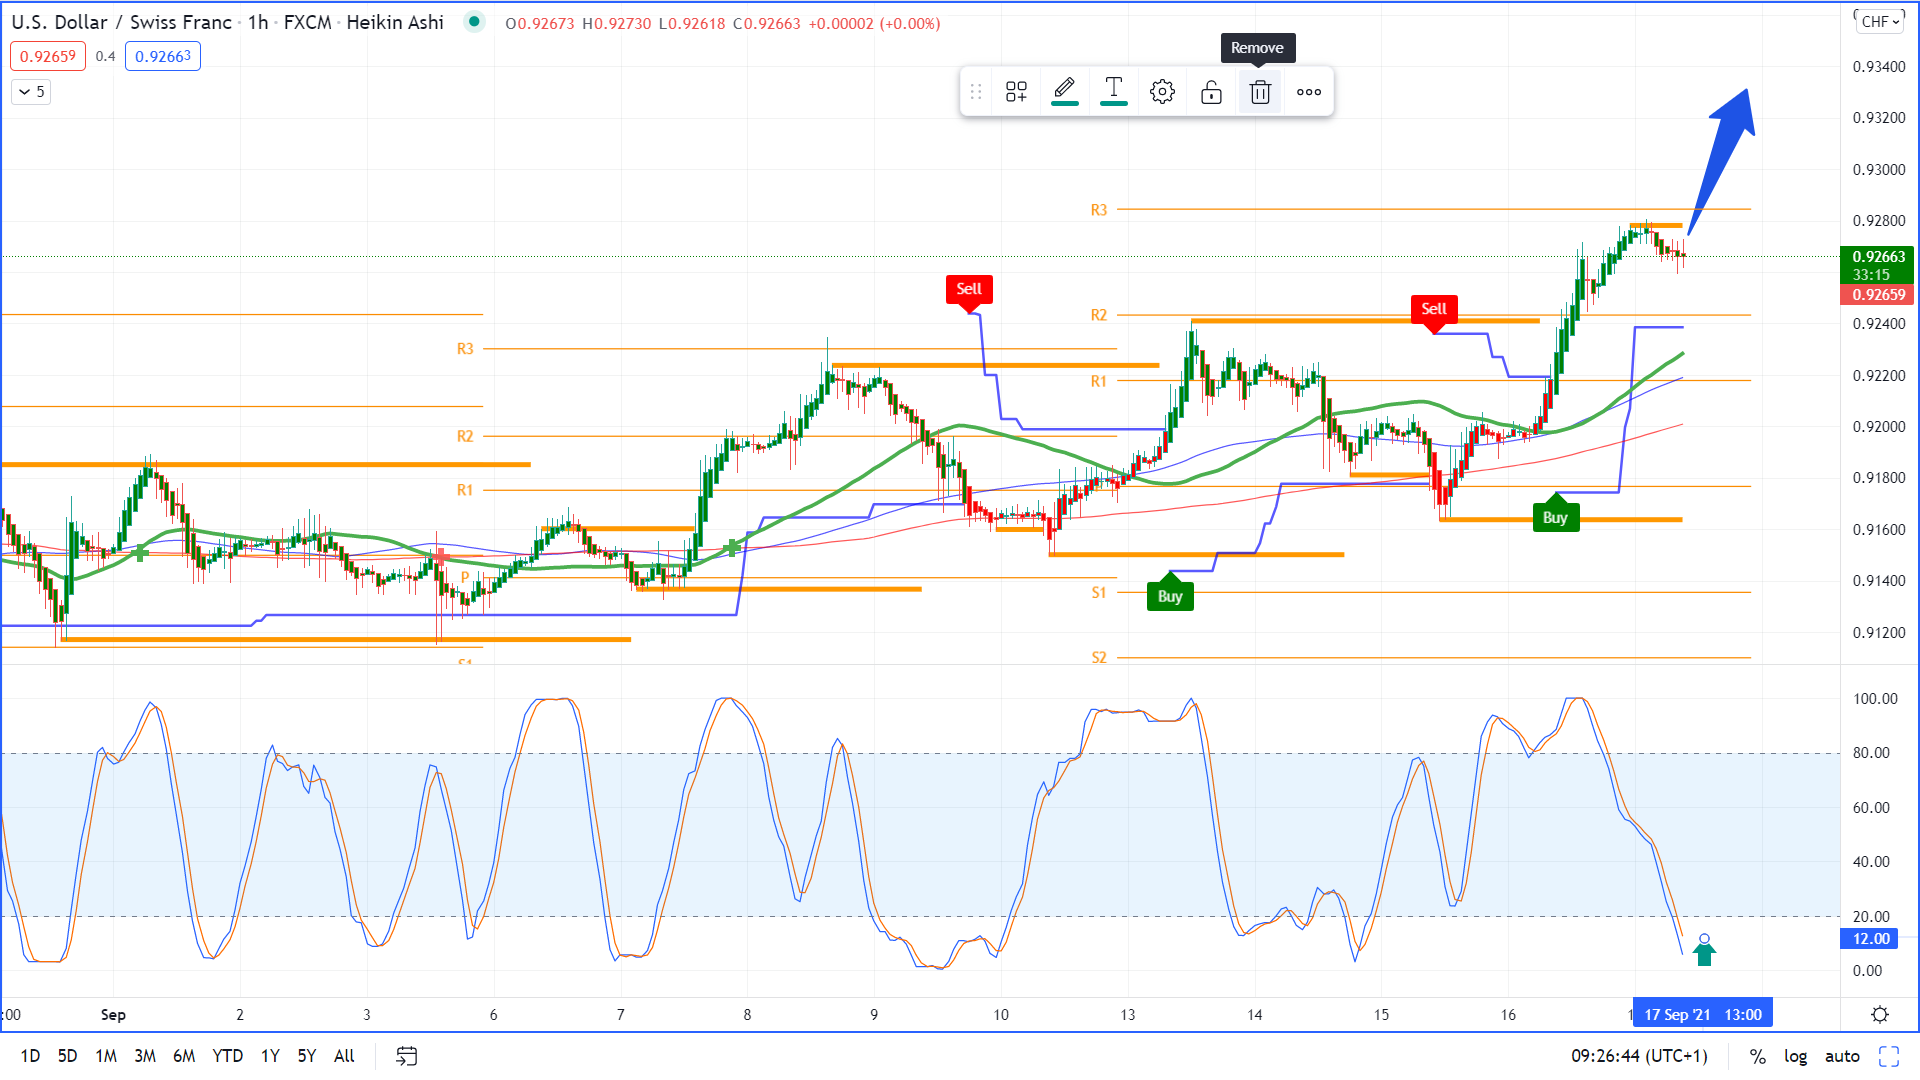Toggle auto scale mode
Screen dimensions: 1920x1080
pyautogui.click(x=1842, y=1056)
